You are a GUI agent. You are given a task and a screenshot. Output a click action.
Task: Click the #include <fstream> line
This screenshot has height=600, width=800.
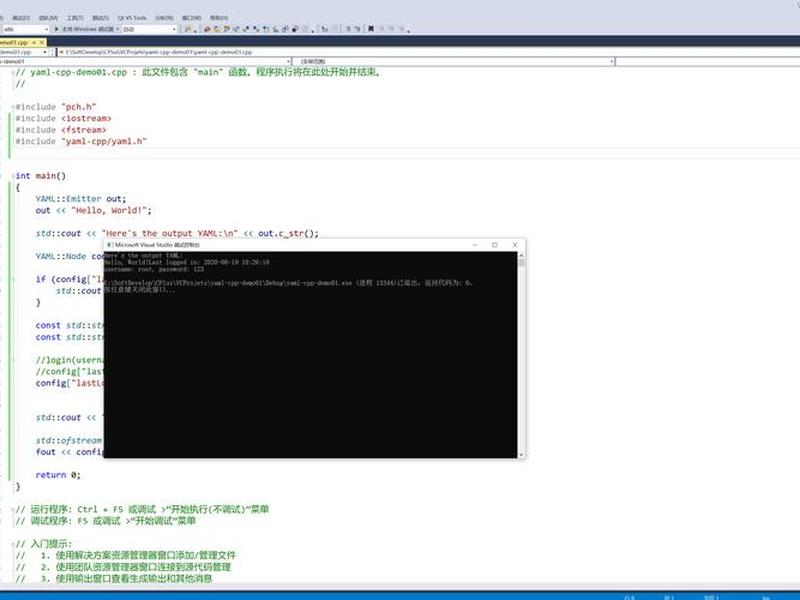pyautogui.click(x=61, y=130)
